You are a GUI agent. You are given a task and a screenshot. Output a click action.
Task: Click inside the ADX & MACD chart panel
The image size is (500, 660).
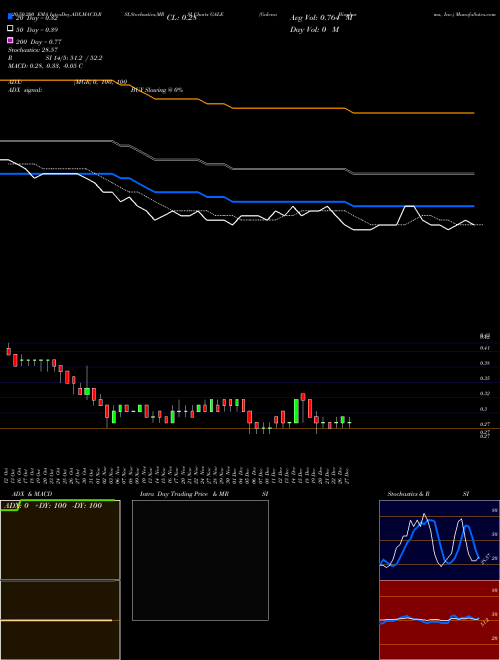60,580
